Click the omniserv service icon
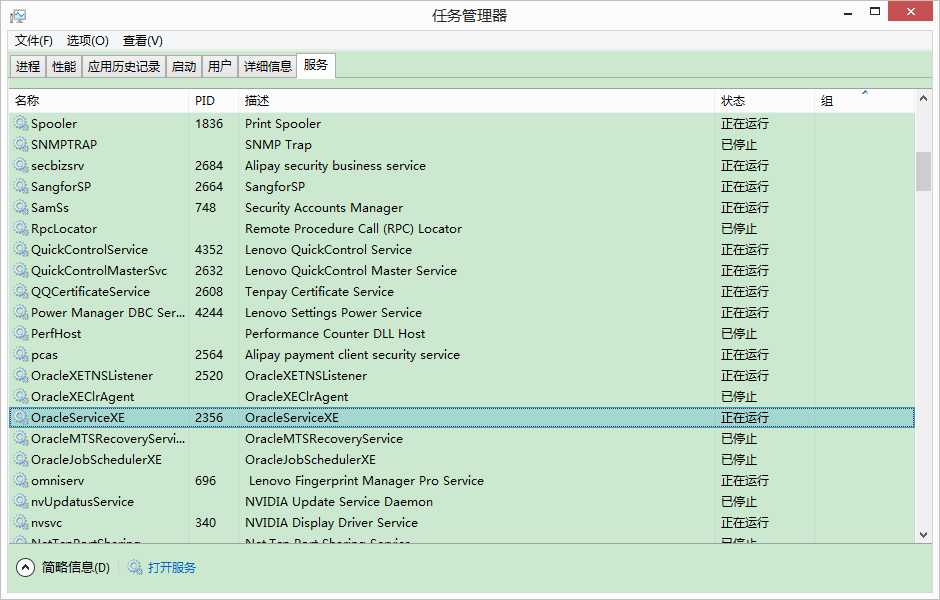This screenshot has width=940, height=600. pos(22,480)
